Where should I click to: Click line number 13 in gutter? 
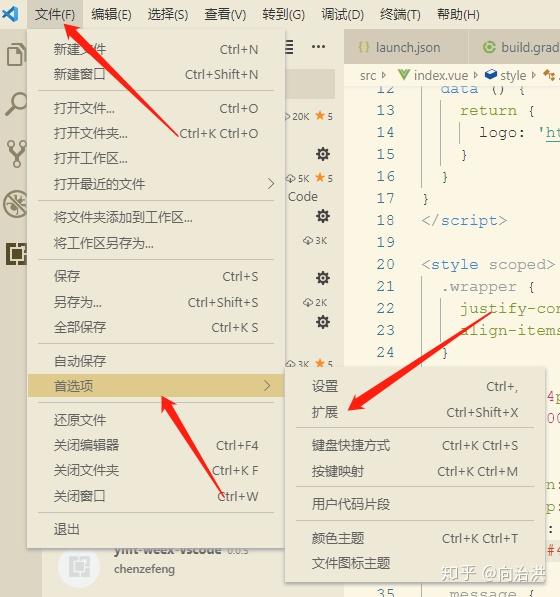385,110
